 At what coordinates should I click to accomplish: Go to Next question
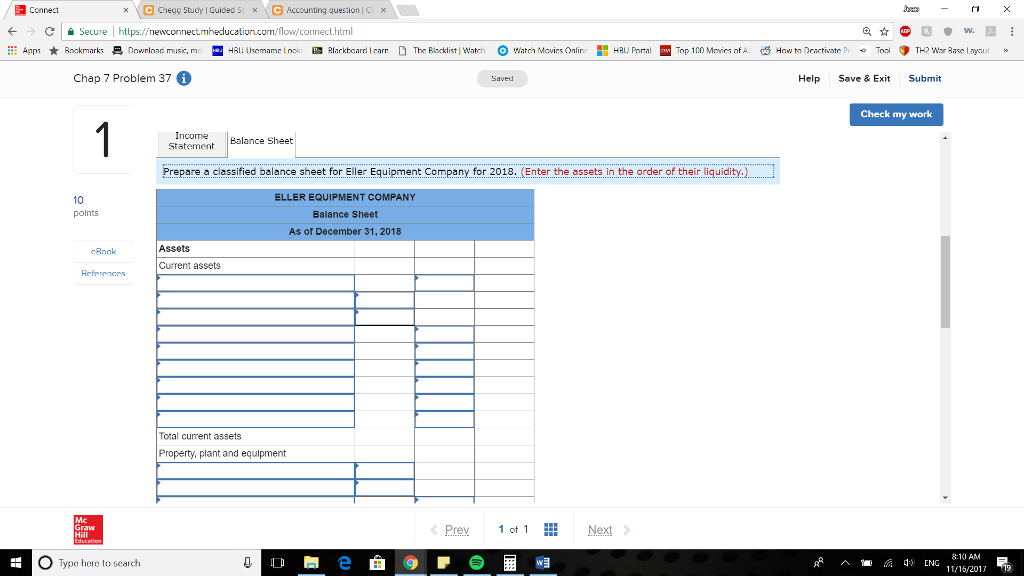(608, 530)
